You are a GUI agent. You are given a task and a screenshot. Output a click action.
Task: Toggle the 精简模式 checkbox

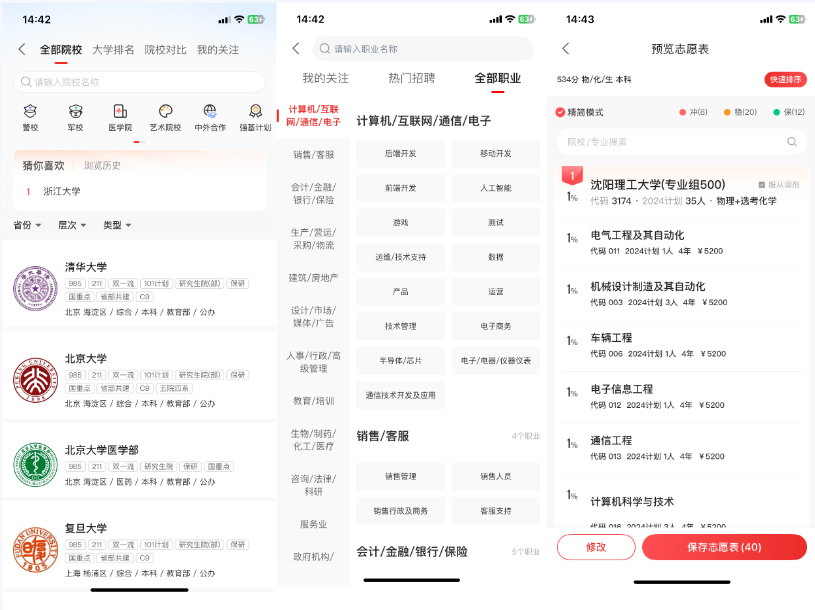pyautogui.click(x=560, y=112)
